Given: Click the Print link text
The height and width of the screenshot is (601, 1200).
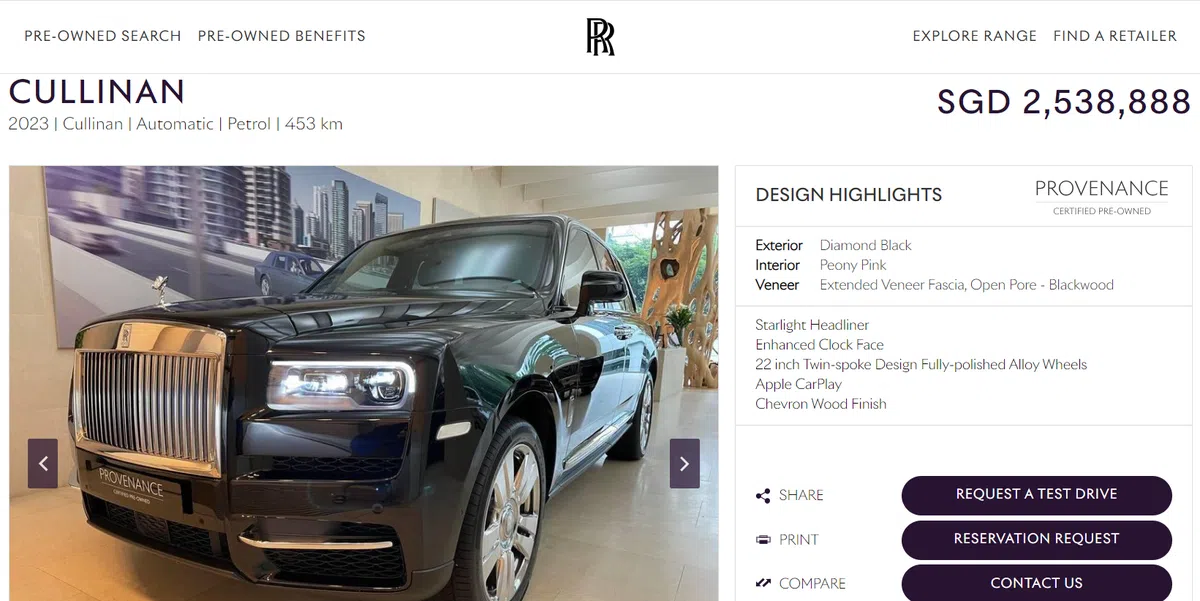Looking at the screenshot, I should pos(799,540).
